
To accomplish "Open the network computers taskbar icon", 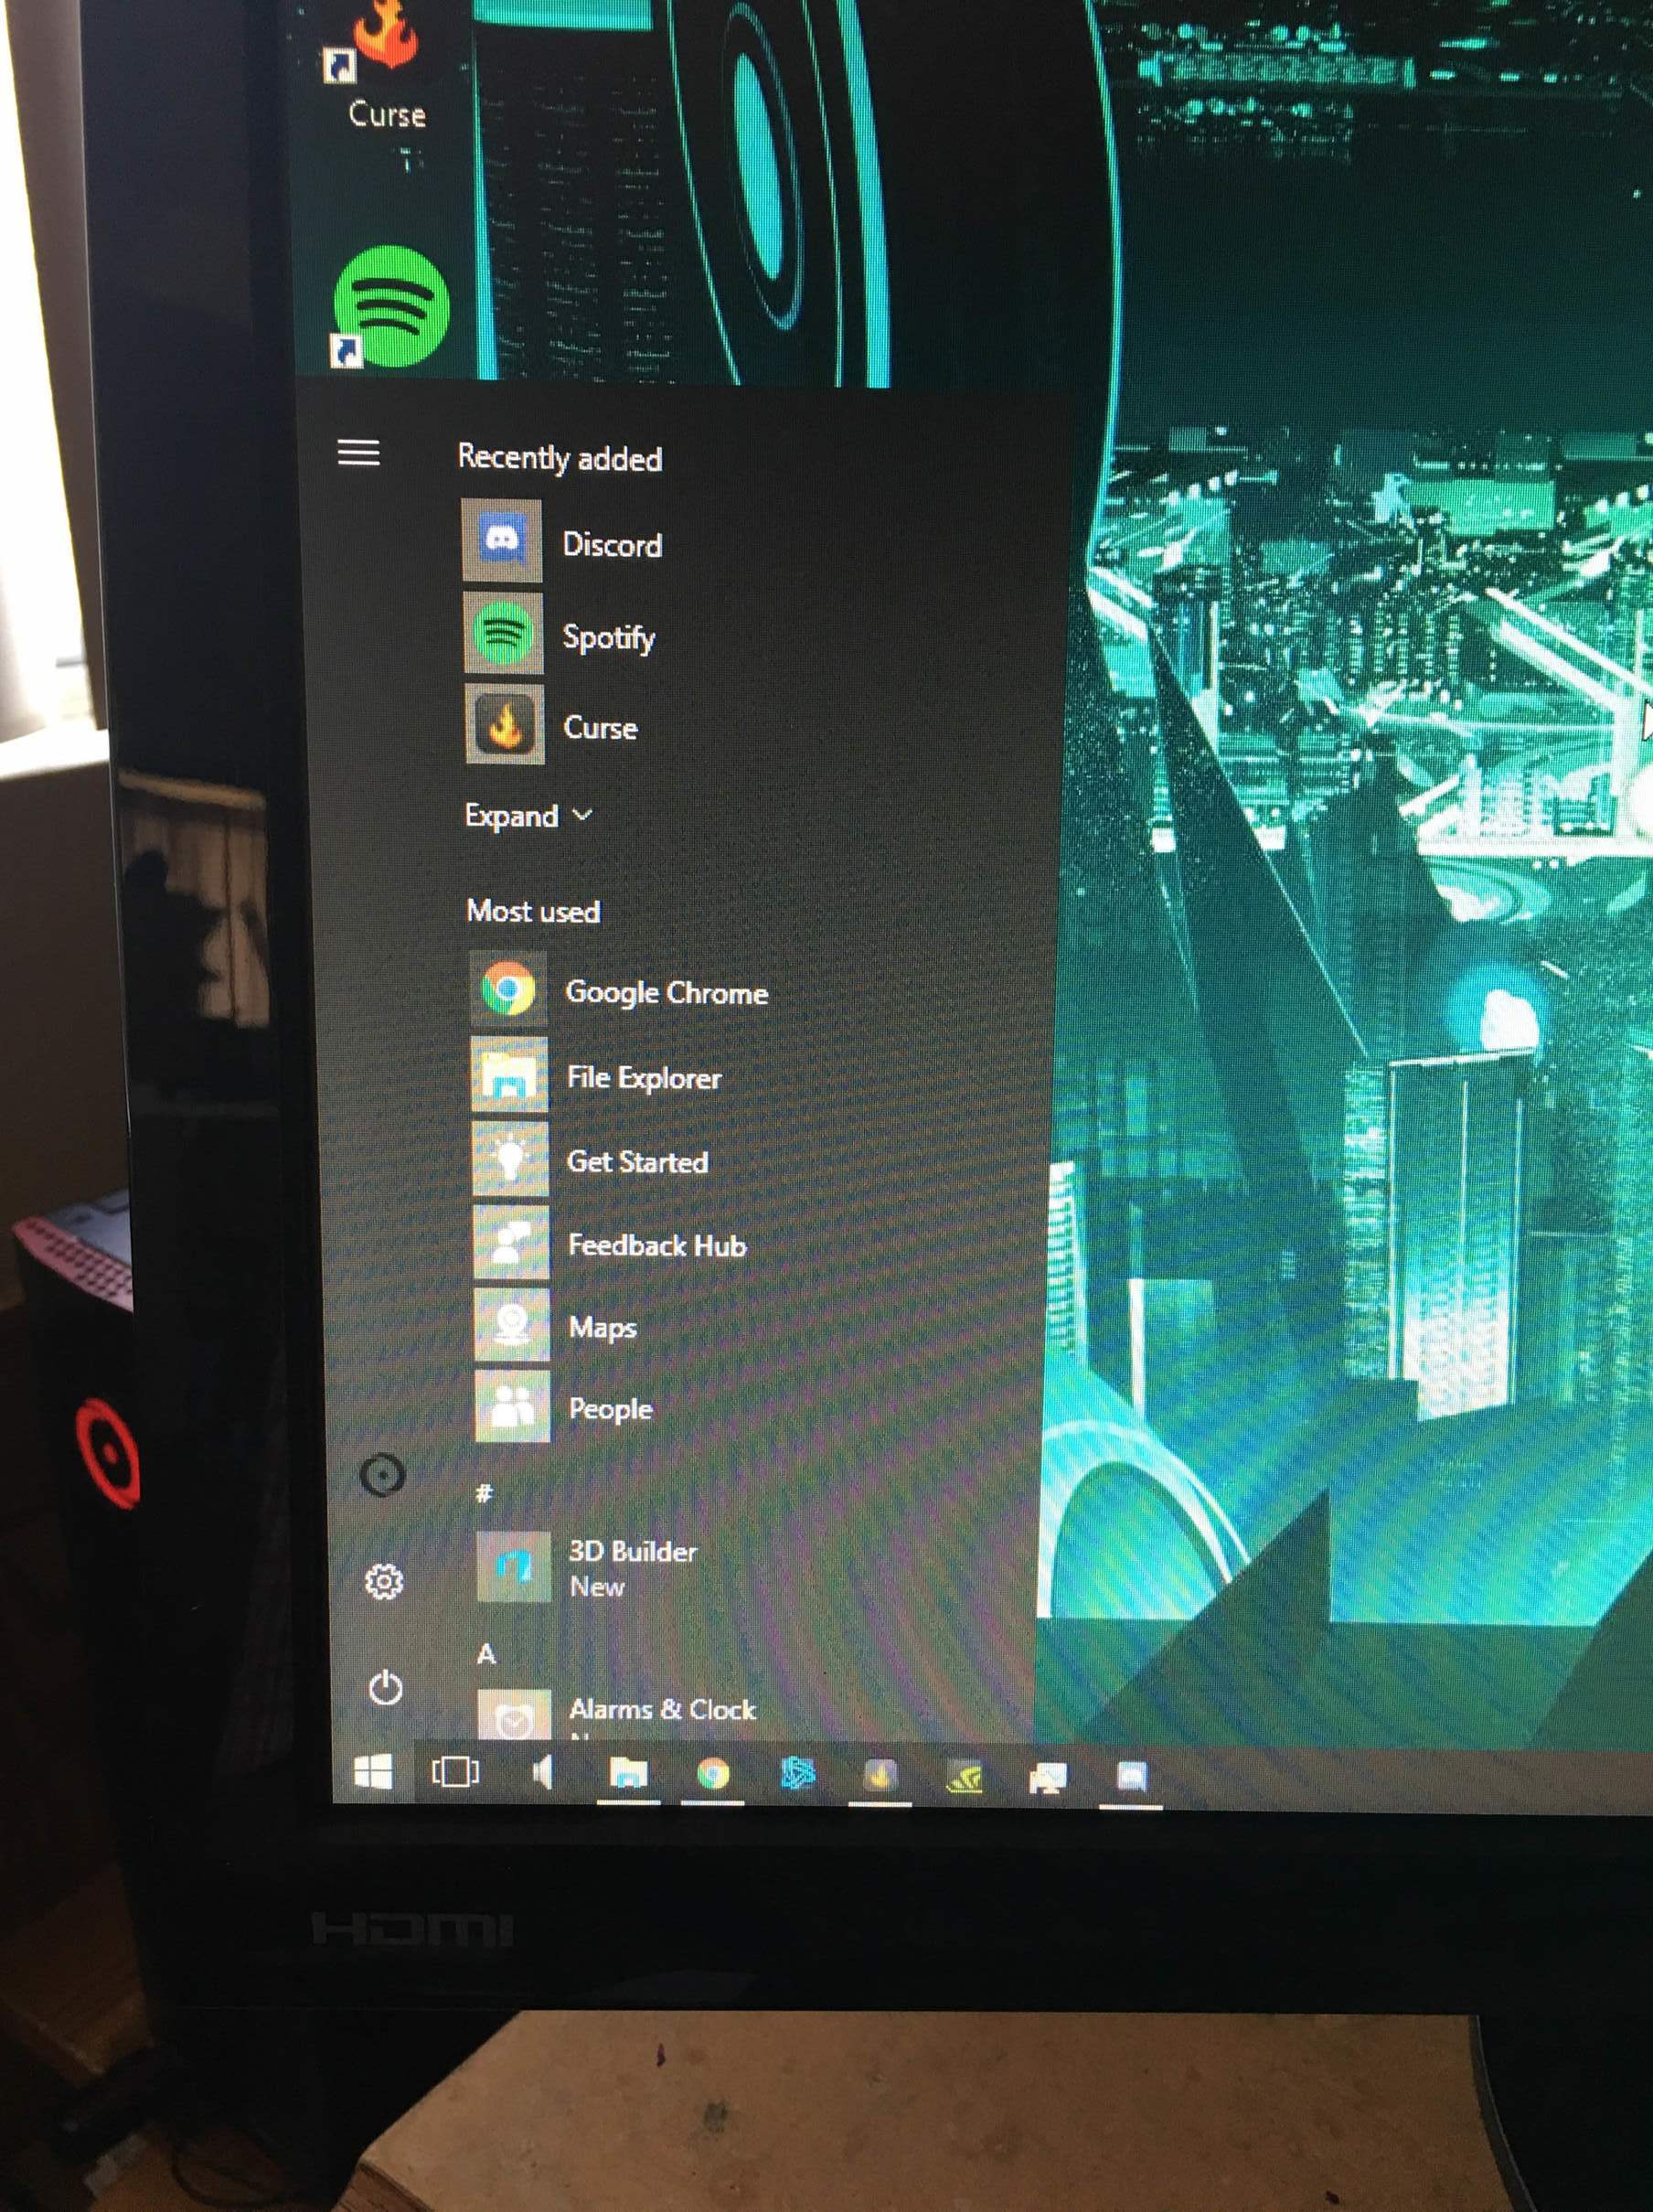I will click(x=1047, y=1778).
